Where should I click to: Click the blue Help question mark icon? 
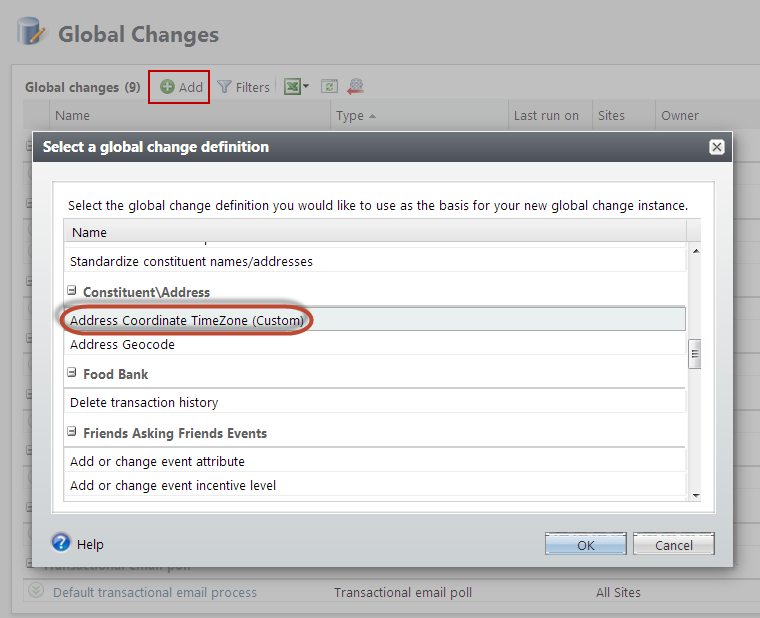coord(61,543)
